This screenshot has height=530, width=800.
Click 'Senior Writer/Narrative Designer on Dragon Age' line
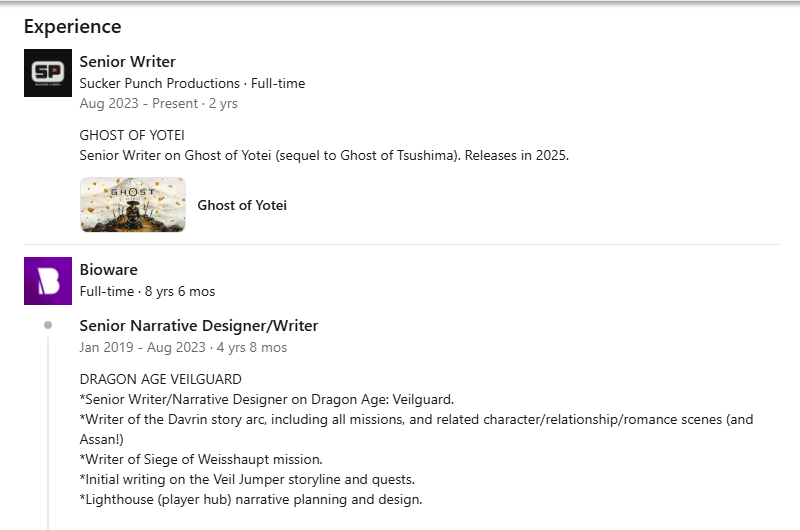267,399
